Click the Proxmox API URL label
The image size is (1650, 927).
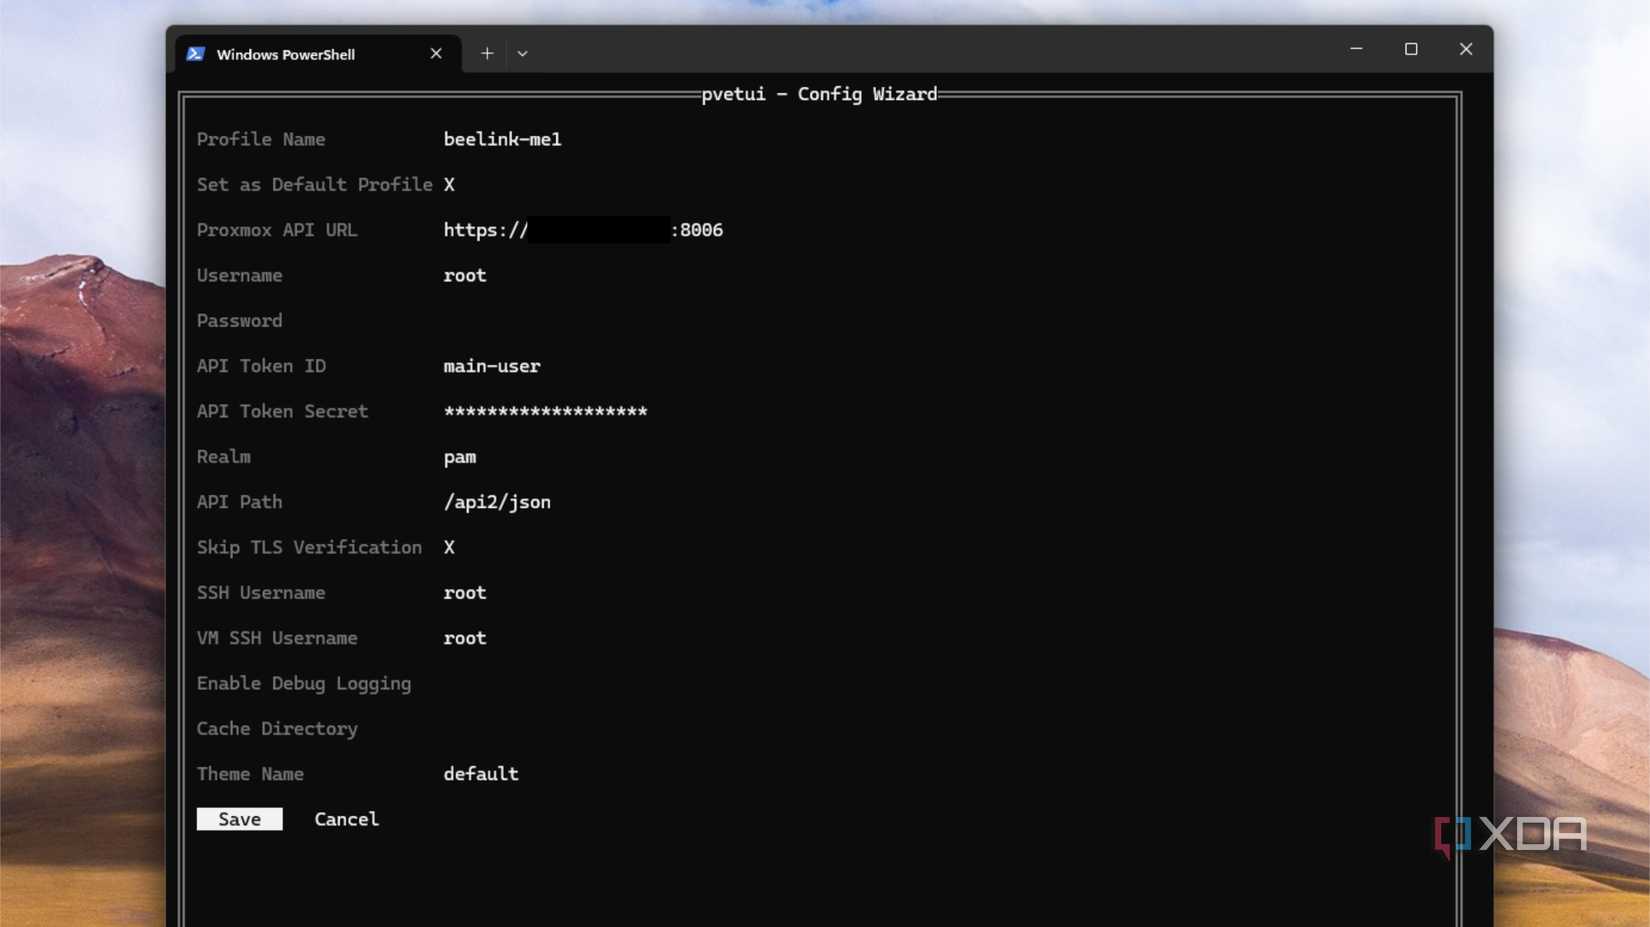[x=277, y=230]
